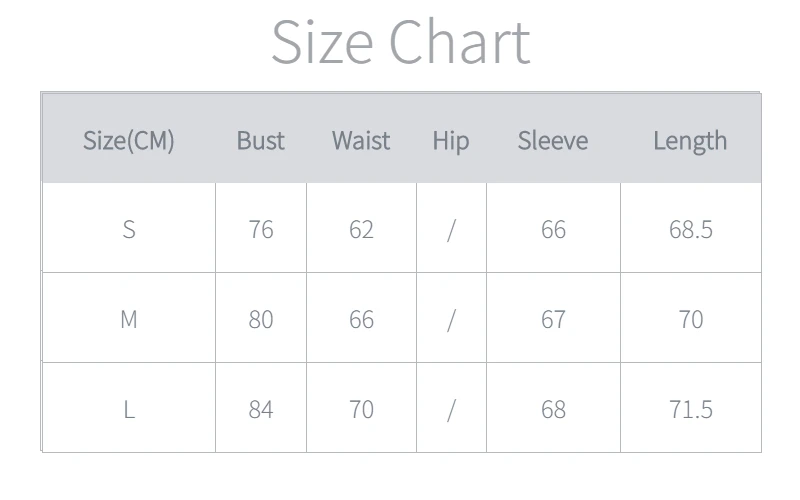Select the Hip column header
Image resolution: width=800 pixels, height=500 pixels.
pos(450,141)
